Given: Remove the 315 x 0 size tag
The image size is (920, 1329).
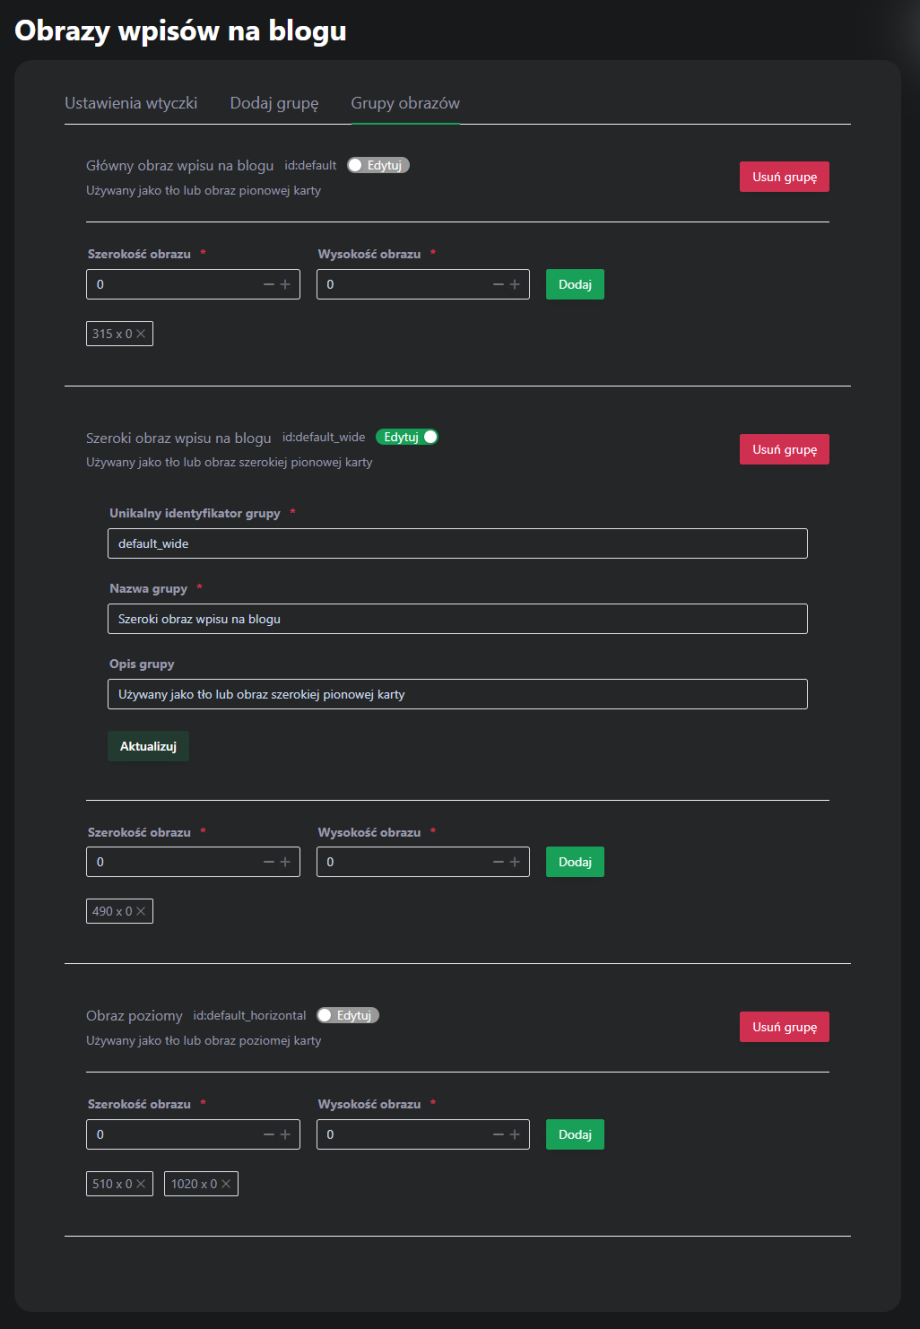Looking at the screenshot, I should [x=141, y=334].
